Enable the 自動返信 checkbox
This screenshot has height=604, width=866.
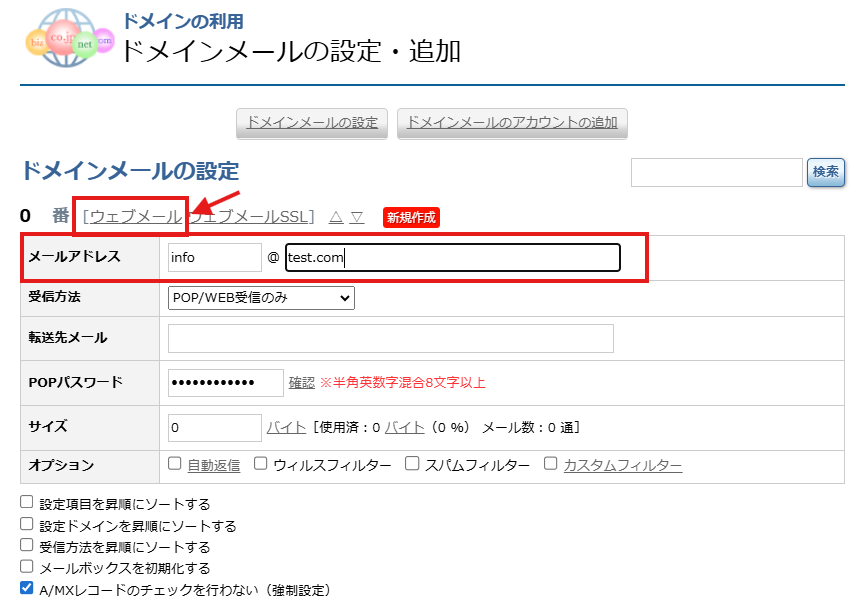[x=175, y=464]
